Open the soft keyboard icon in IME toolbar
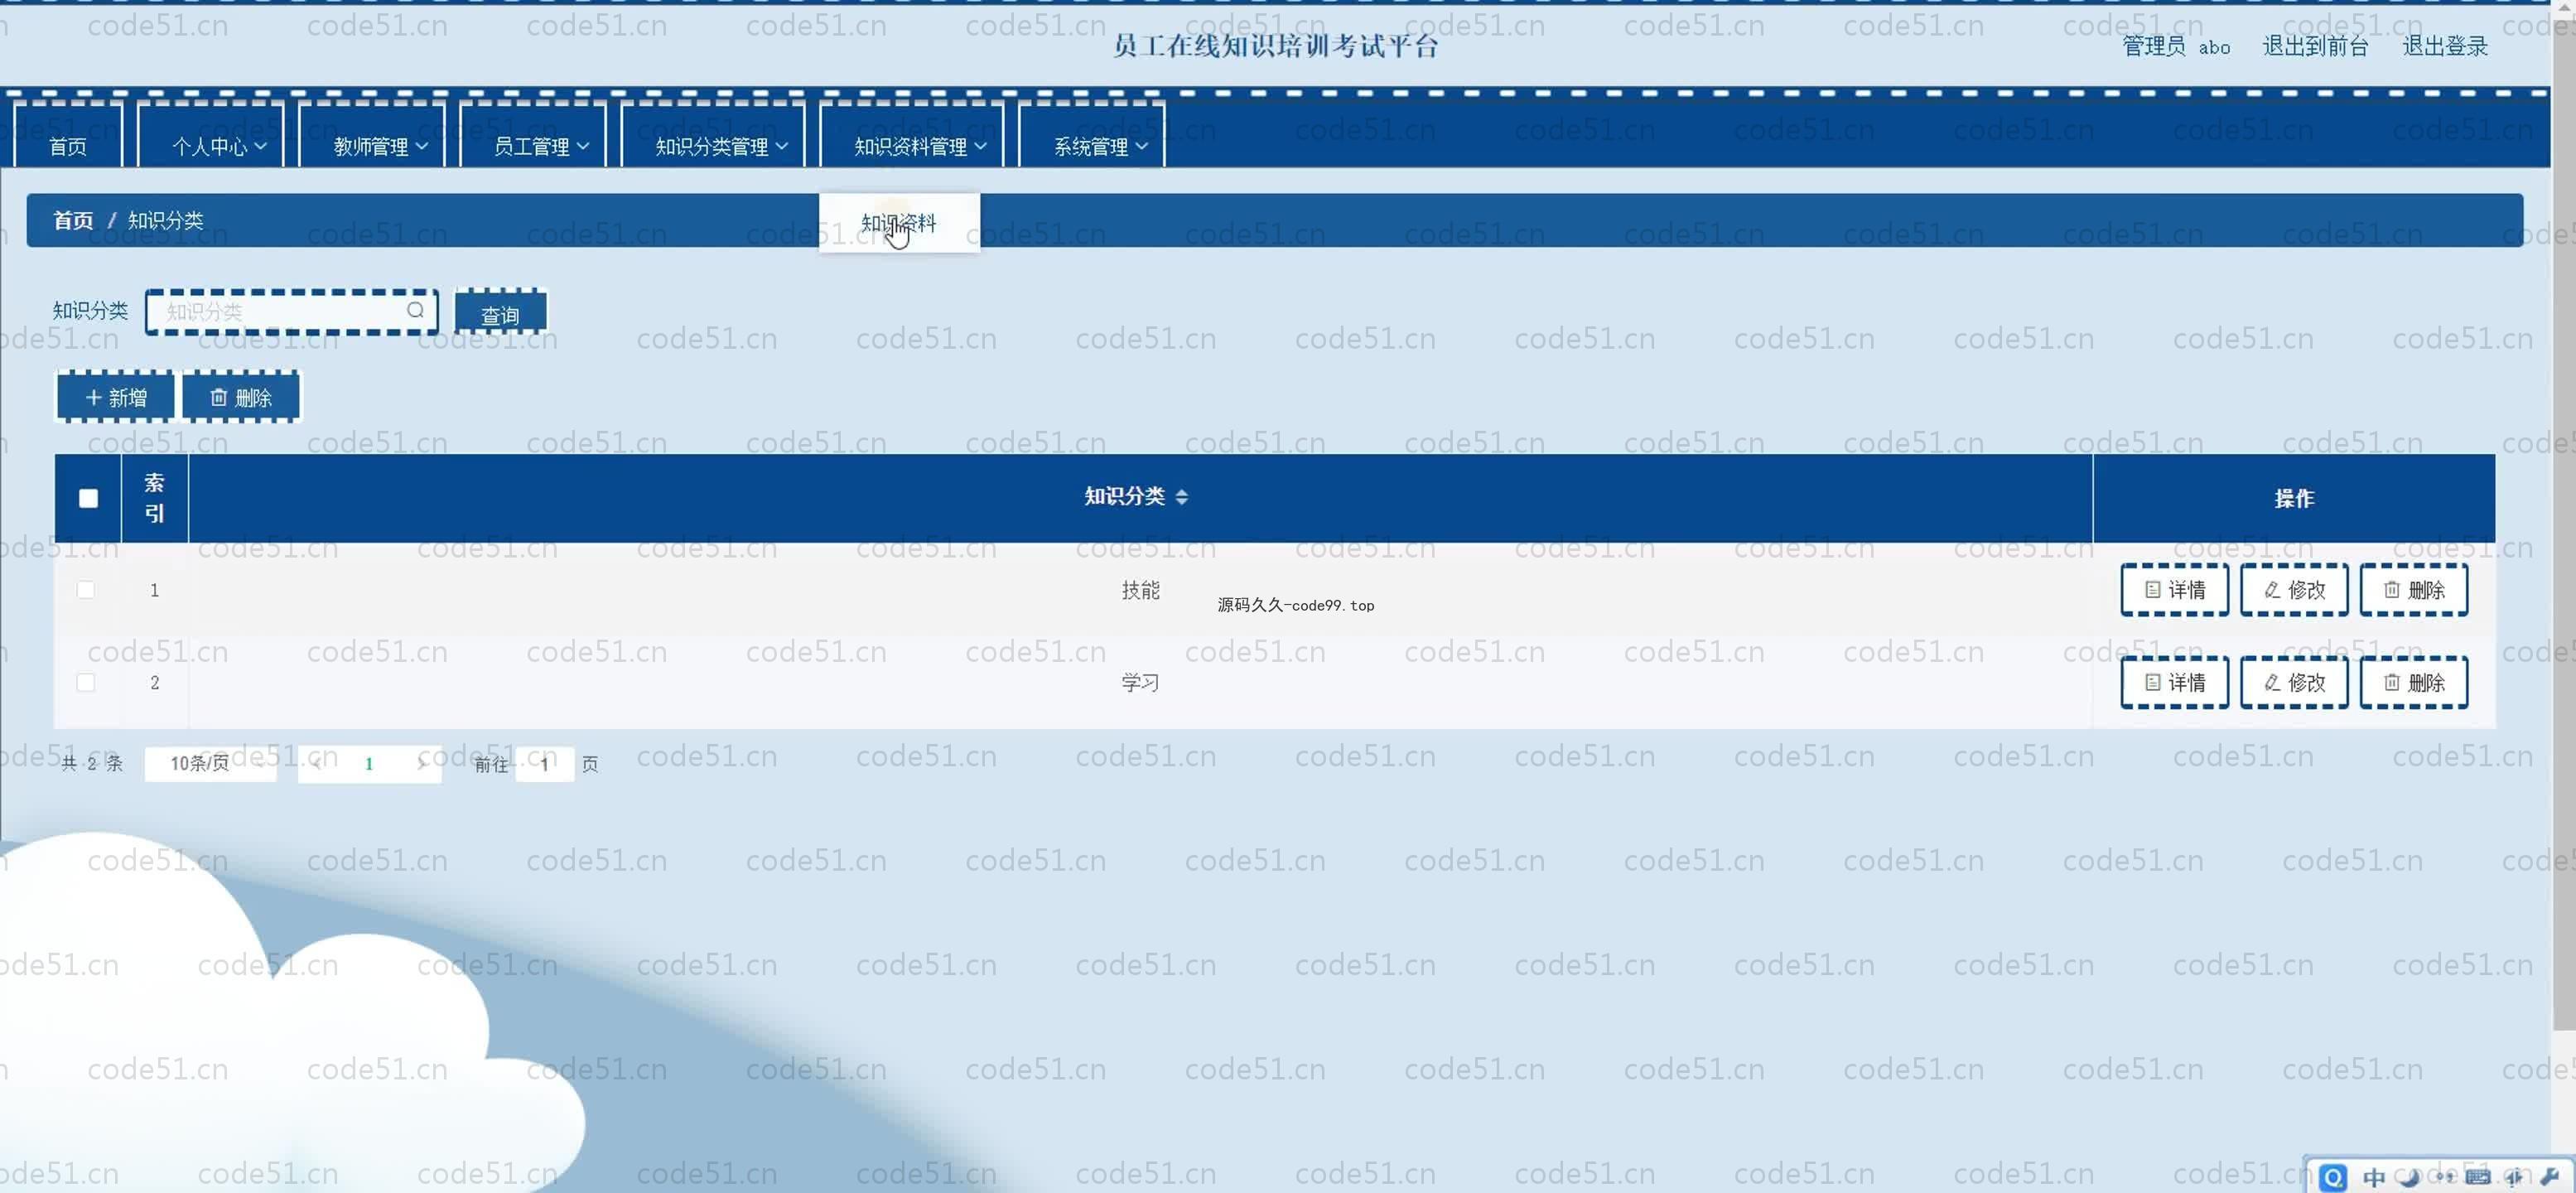Image resolution: width=2576 pixels, height=1193 pixels. pos(2478,1177)
